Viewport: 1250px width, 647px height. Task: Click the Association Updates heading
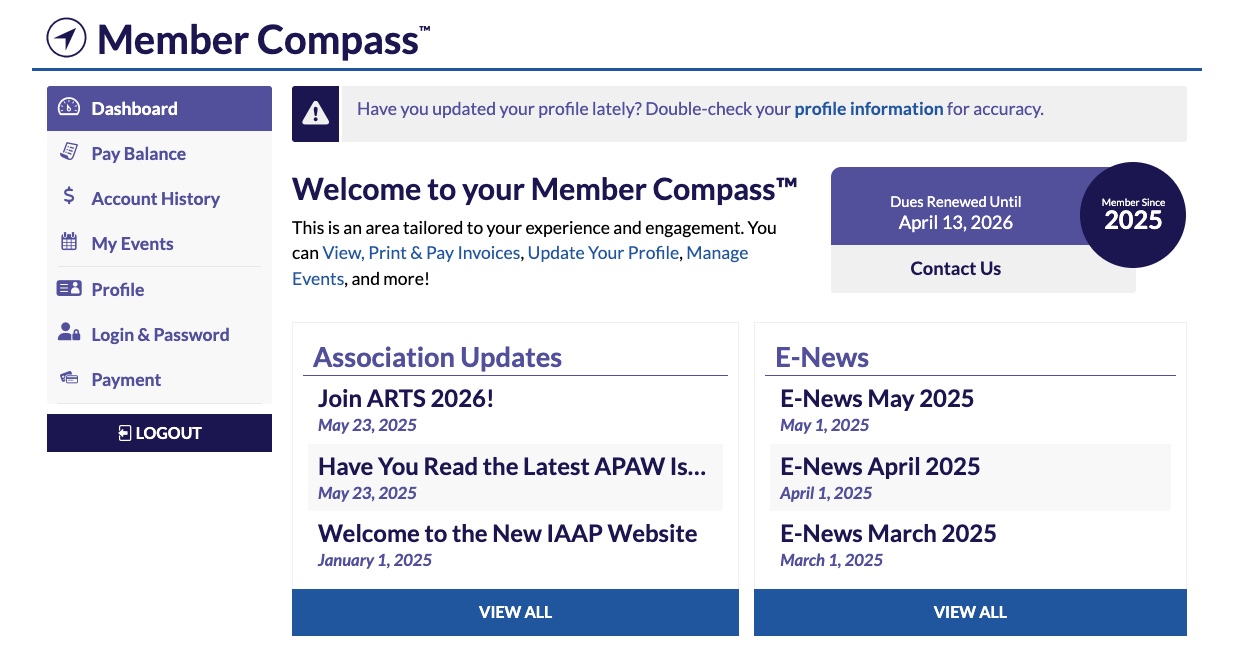[437, 357]
